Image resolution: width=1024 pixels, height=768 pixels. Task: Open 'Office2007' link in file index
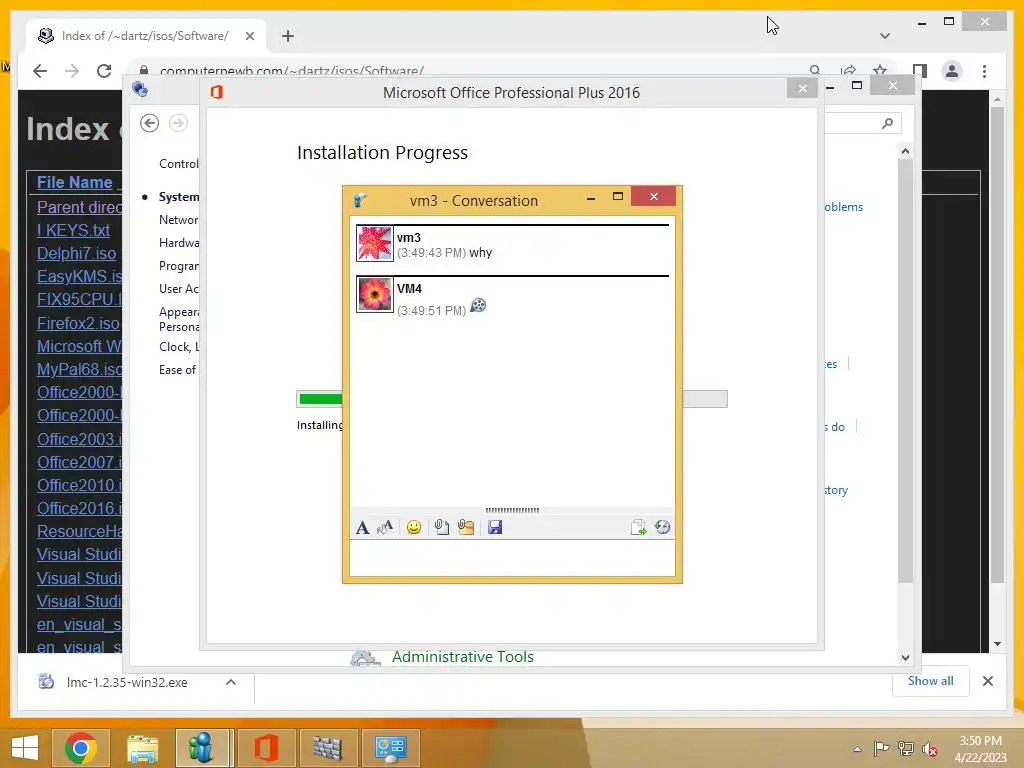click(79, 462)
